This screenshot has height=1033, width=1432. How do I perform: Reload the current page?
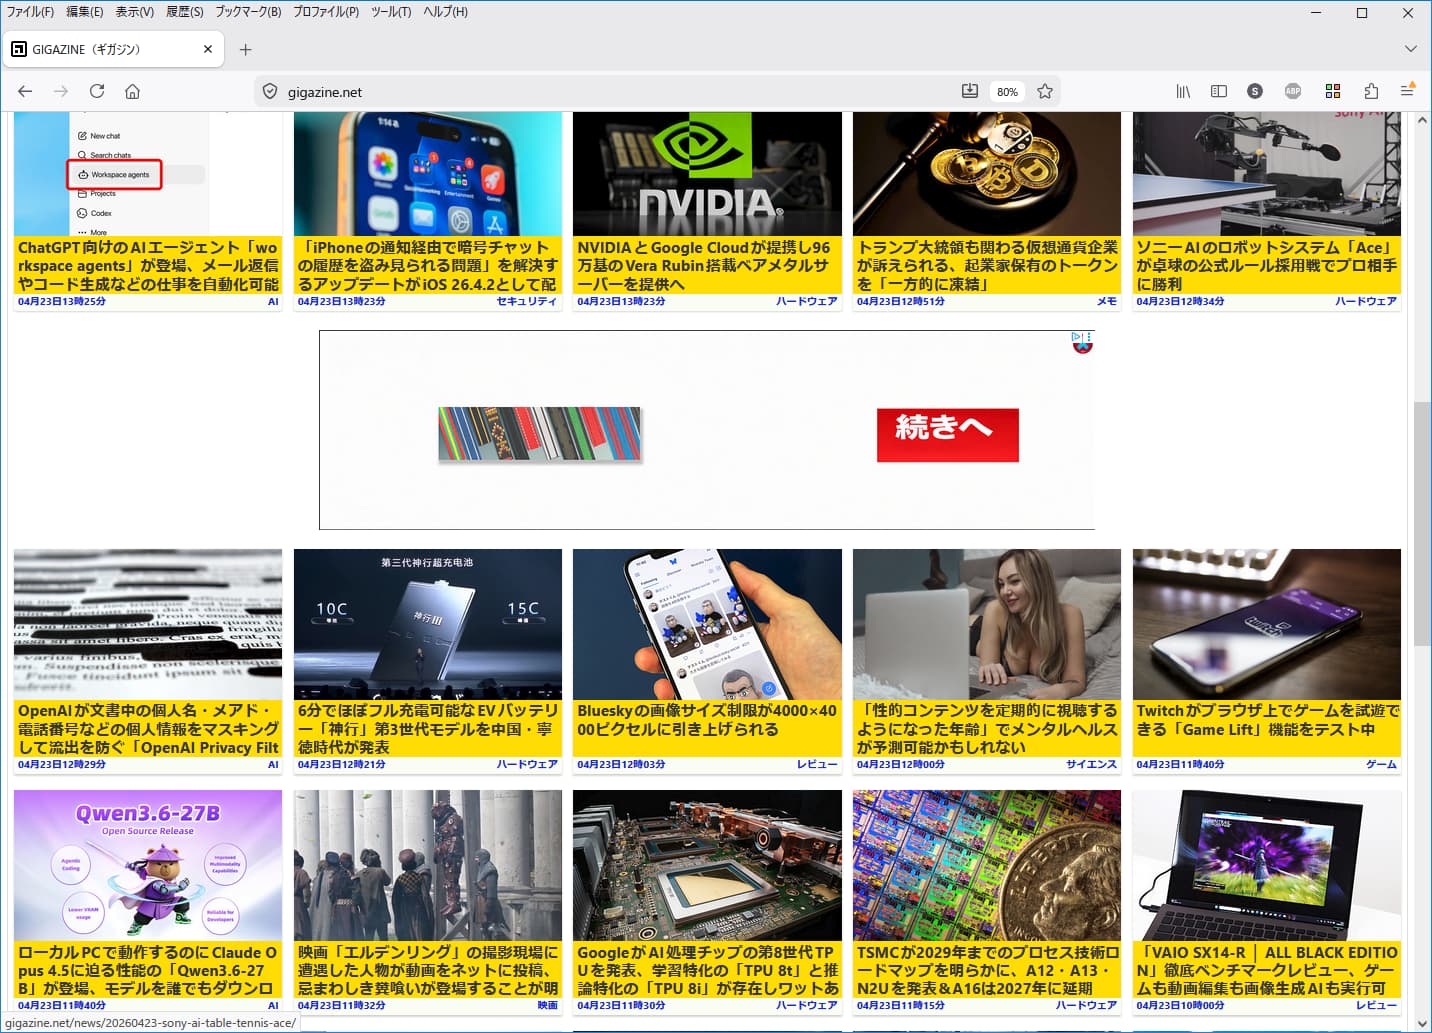[x=97, y=91]
